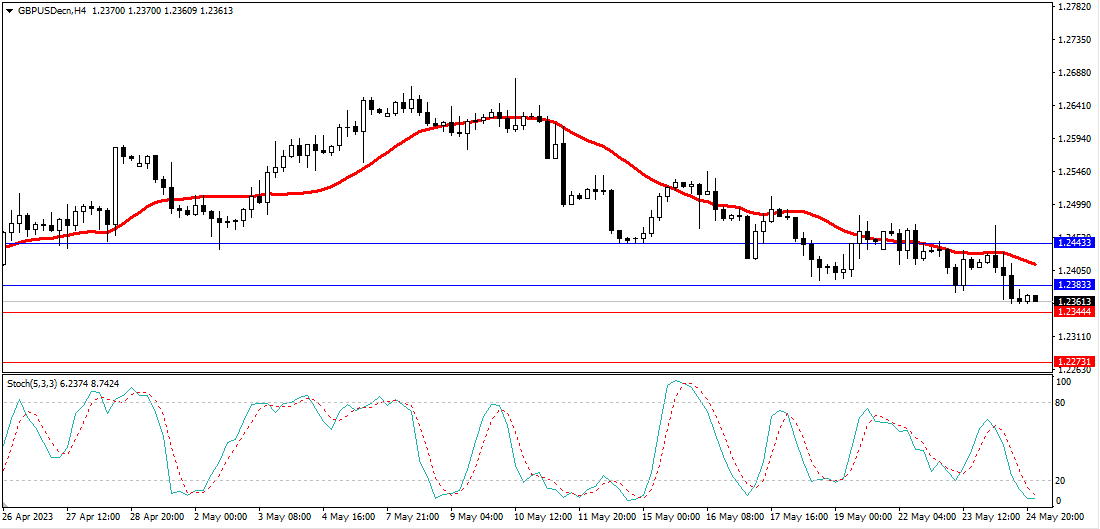1100x529 pixels.
Task: Click the triangle arrow beside GBPUSDecn,H4
Action: (8, 11)
